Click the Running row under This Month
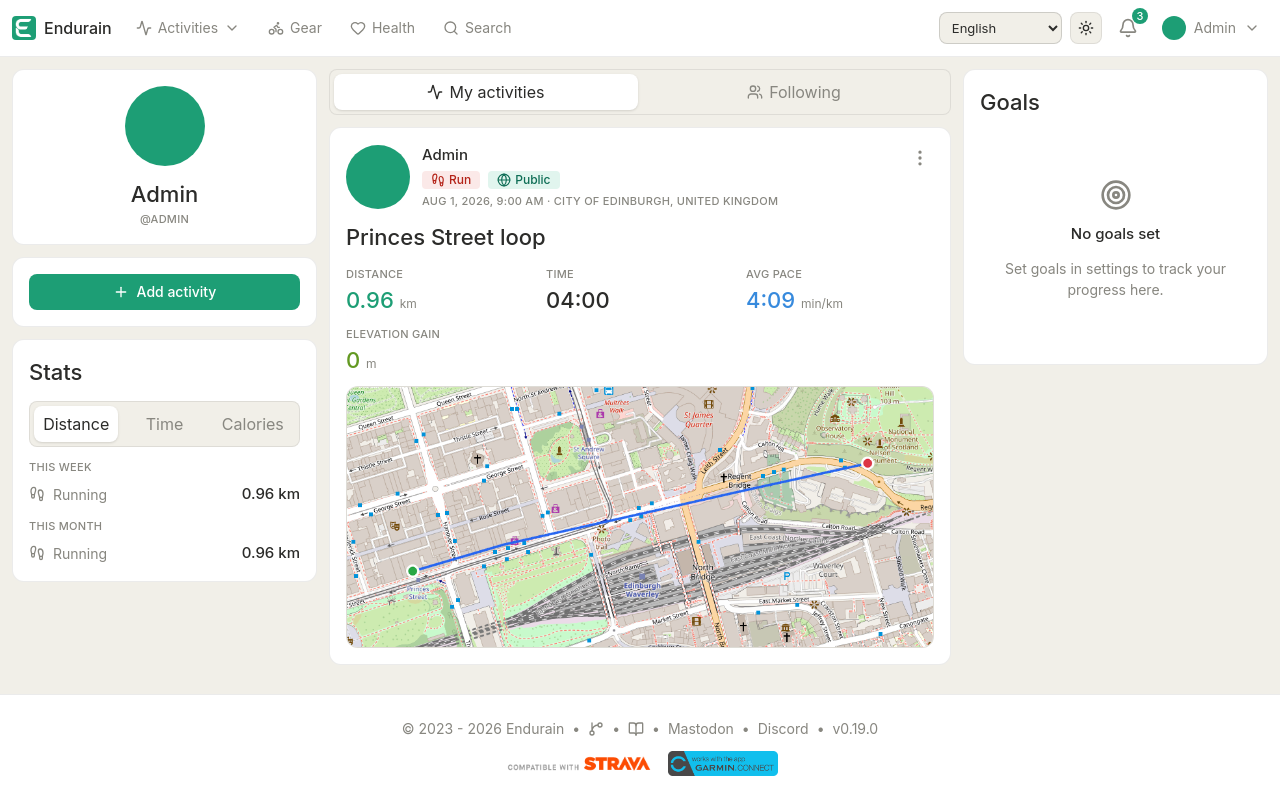The width and height of the screenshot is (1280, 800). tap(164, 553)
